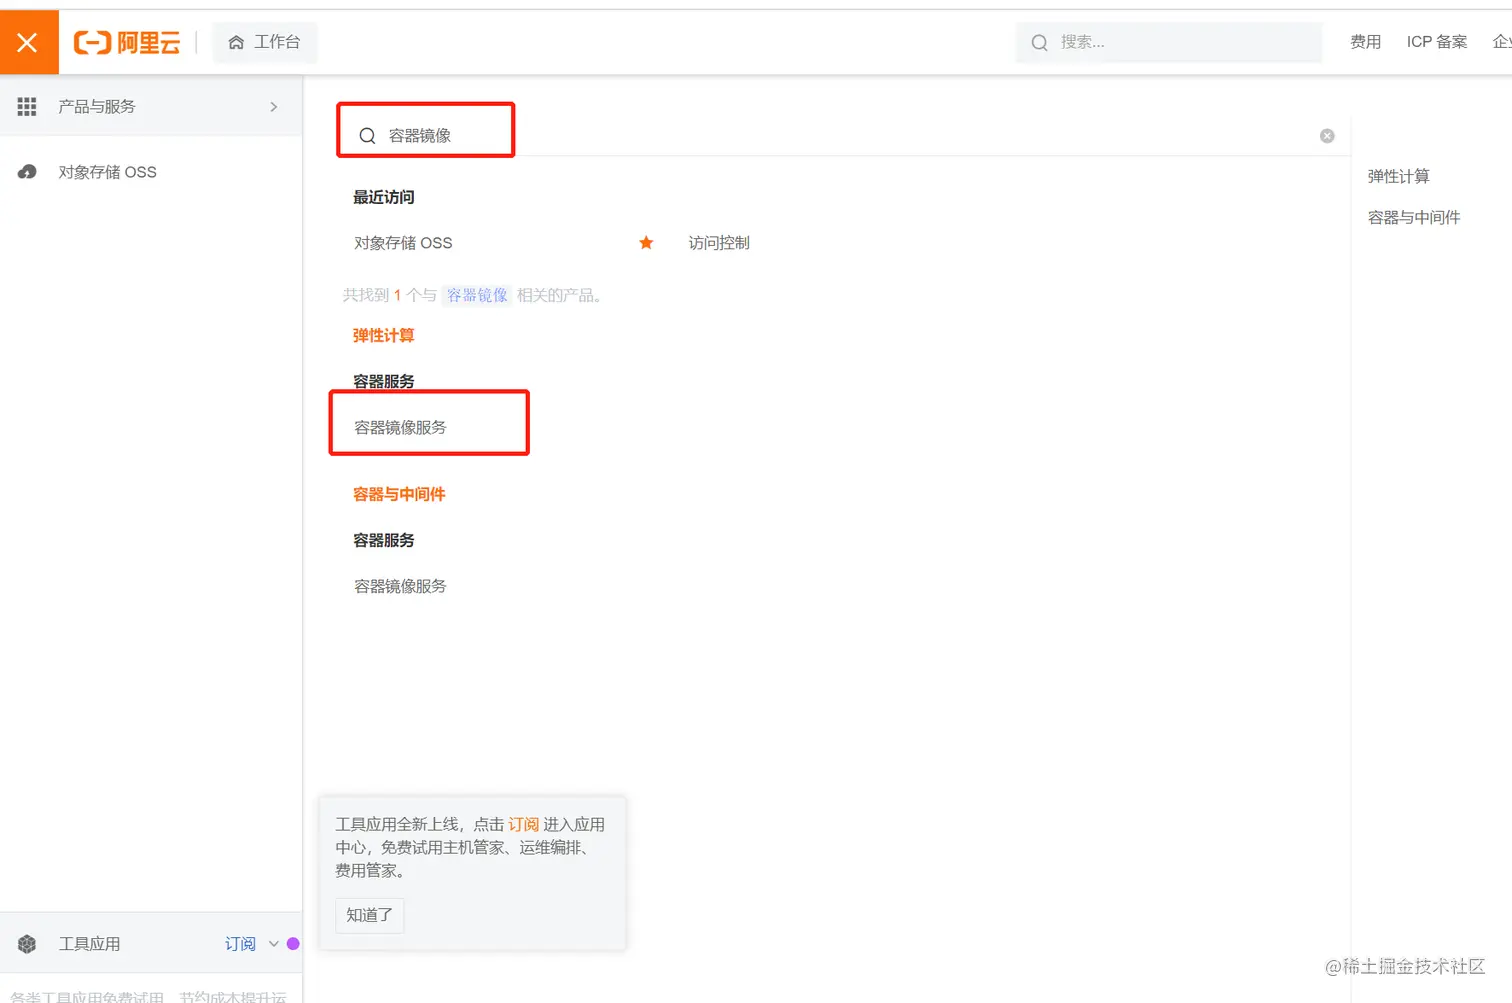Click the 最近访问 heading
This screenshot has height=1003, width=1512.
383,197
